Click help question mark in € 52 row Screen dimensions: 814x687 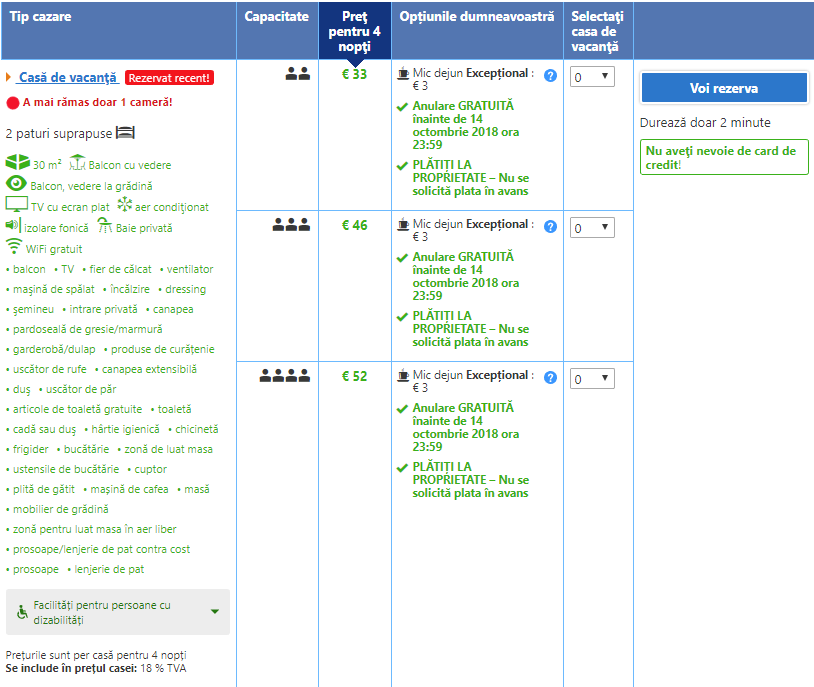(550, 378)
